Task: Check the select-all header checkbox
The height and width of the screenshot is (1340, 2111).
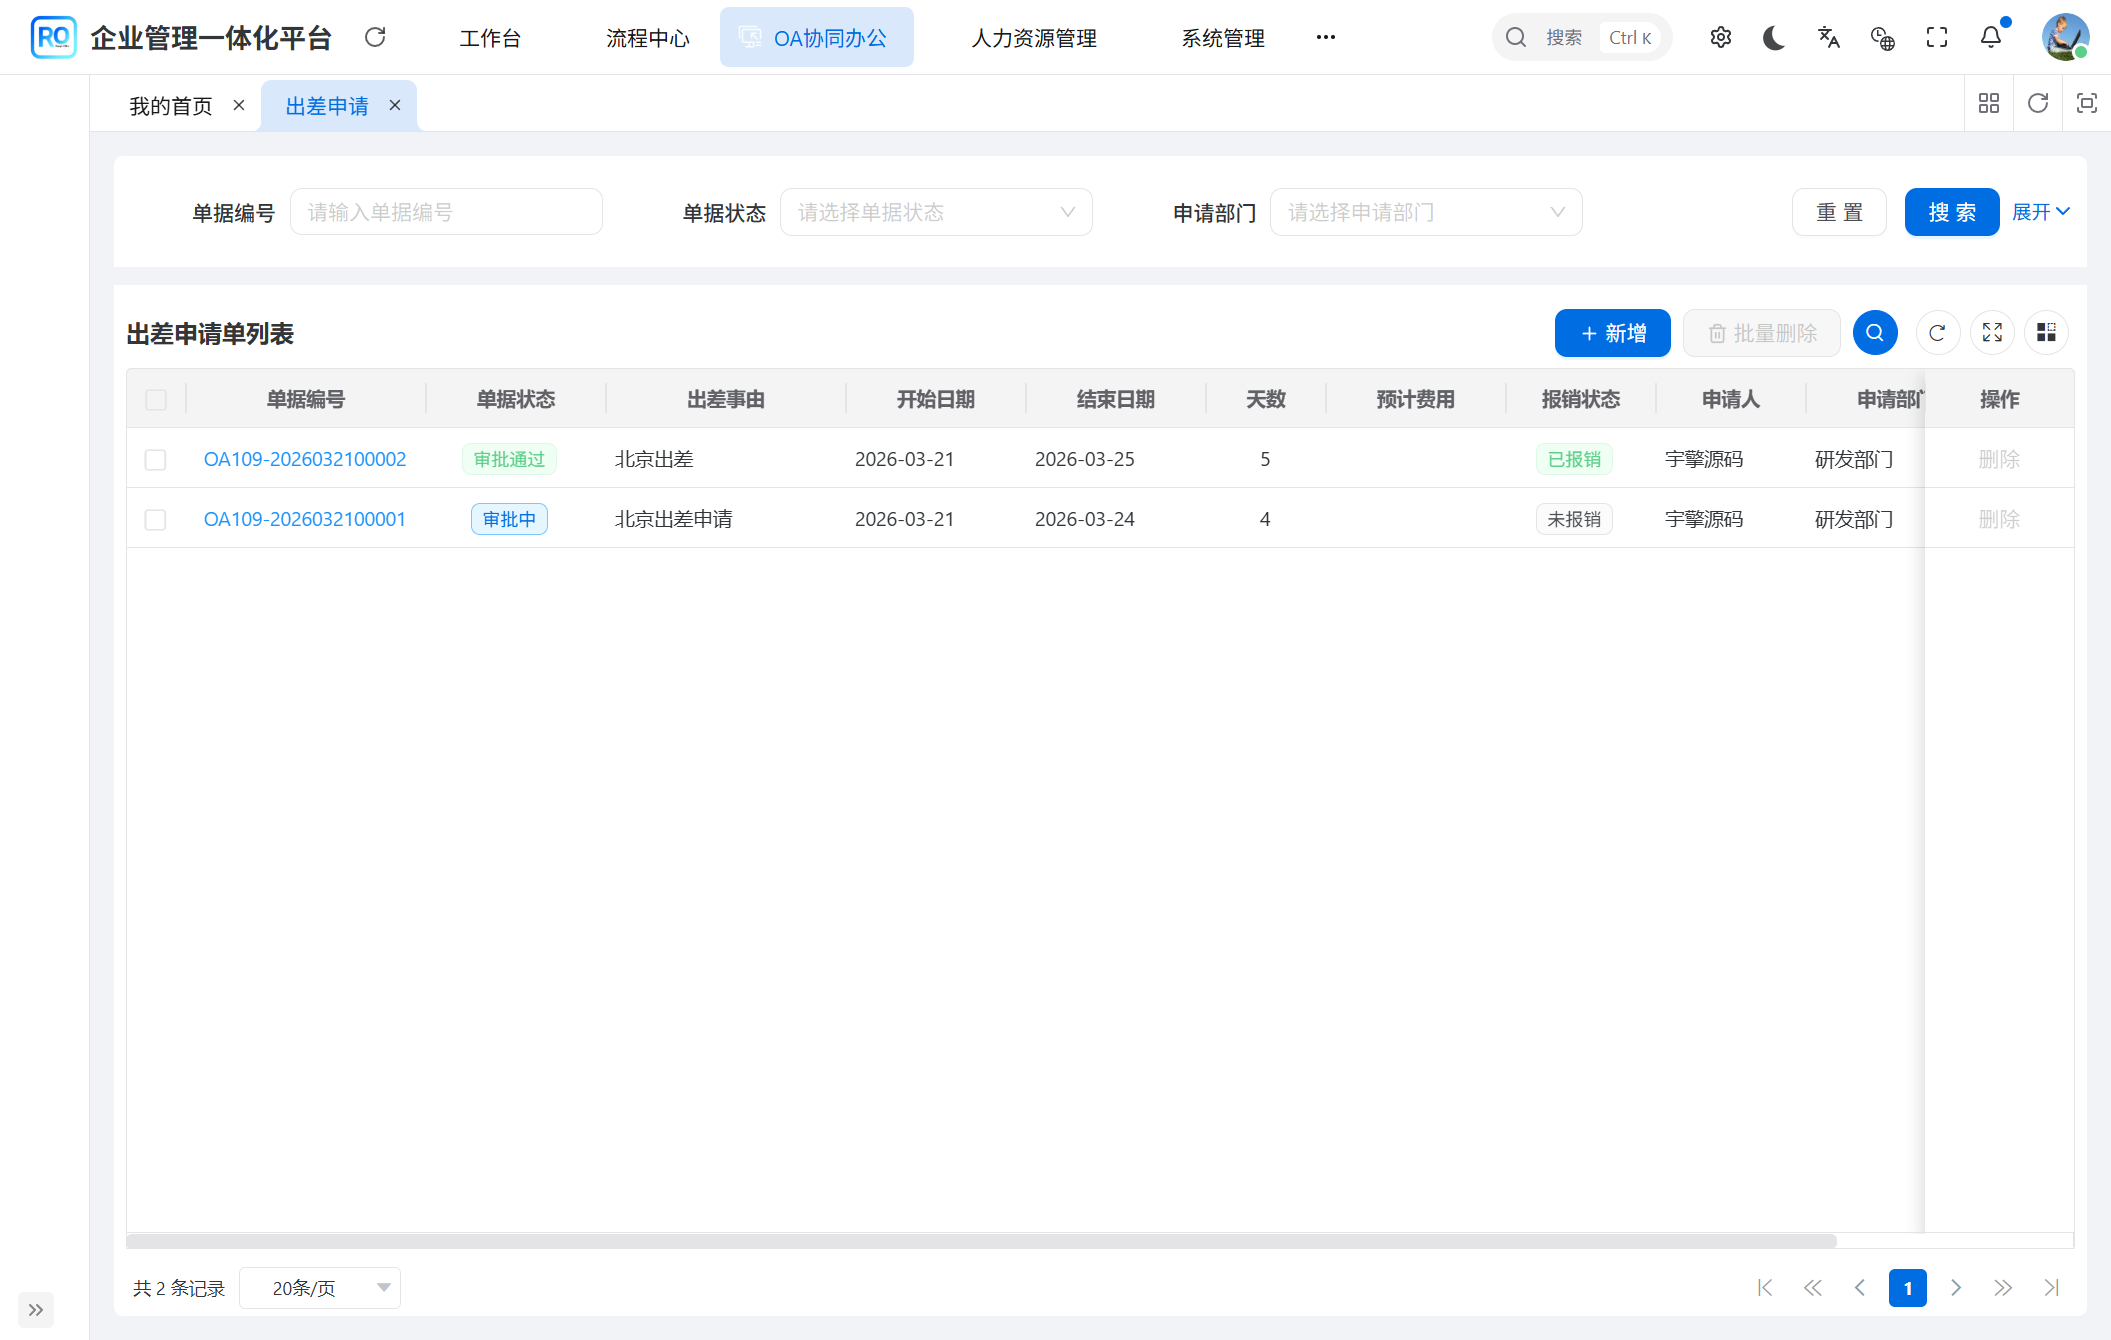Action: pos(156,400)
